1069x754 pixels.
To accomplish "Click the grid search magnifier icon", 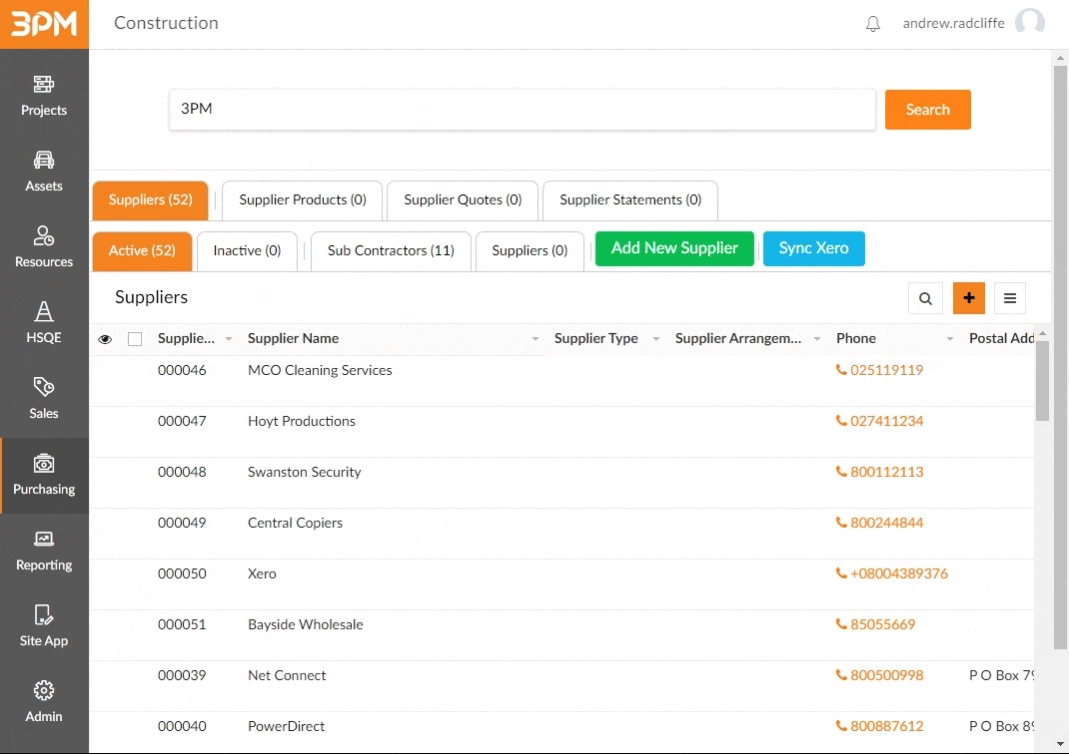I will pyautogui.click(x=925, y=298).
